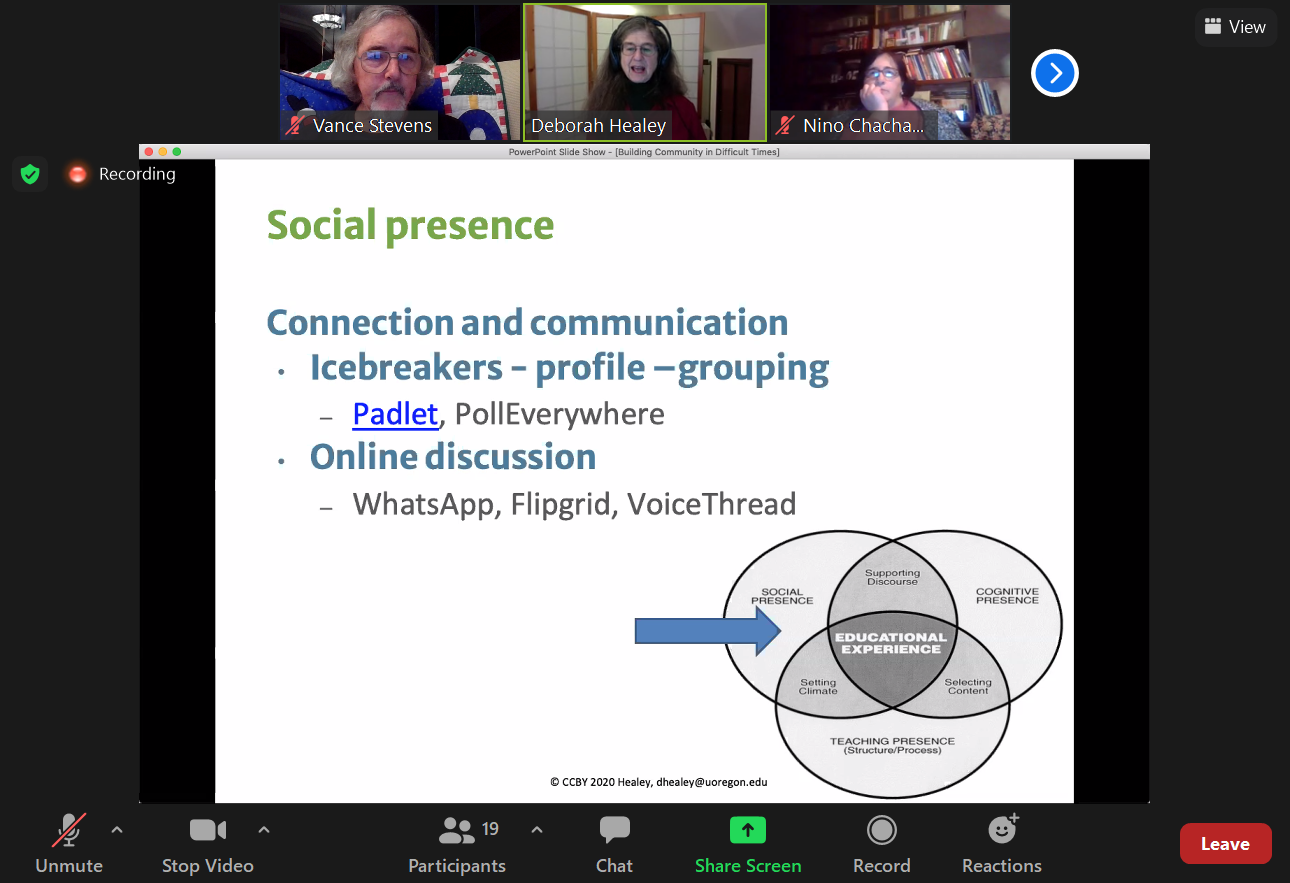Expand video options arrow beside Stop Video
This screenshot has height=883, width=1290.
(264, 830)
